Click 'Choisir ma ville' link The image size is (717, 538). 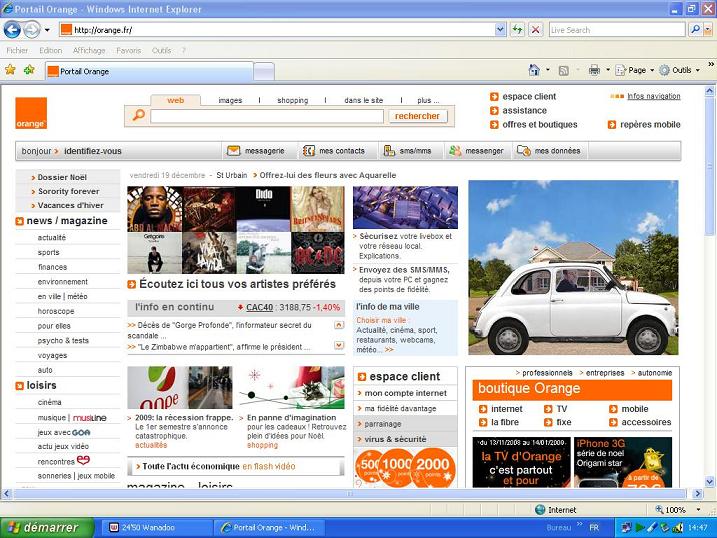tap(381, 320)
